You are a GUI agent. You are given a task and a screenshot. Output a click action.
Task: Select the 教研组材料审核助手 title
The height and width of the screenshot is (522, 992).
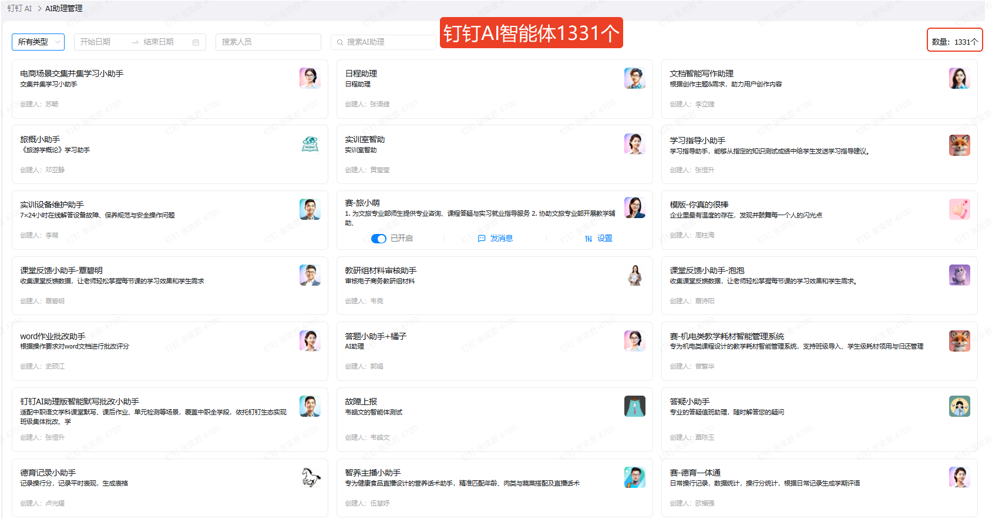pyautogui.click(x=380, y=270)
